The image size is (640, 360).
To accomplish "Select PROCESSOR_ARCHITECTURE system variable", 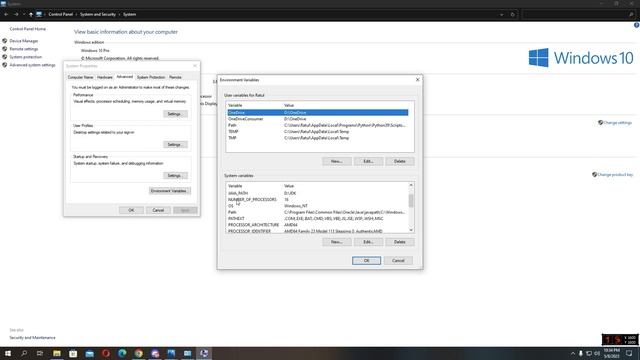I will pos(318,225).
